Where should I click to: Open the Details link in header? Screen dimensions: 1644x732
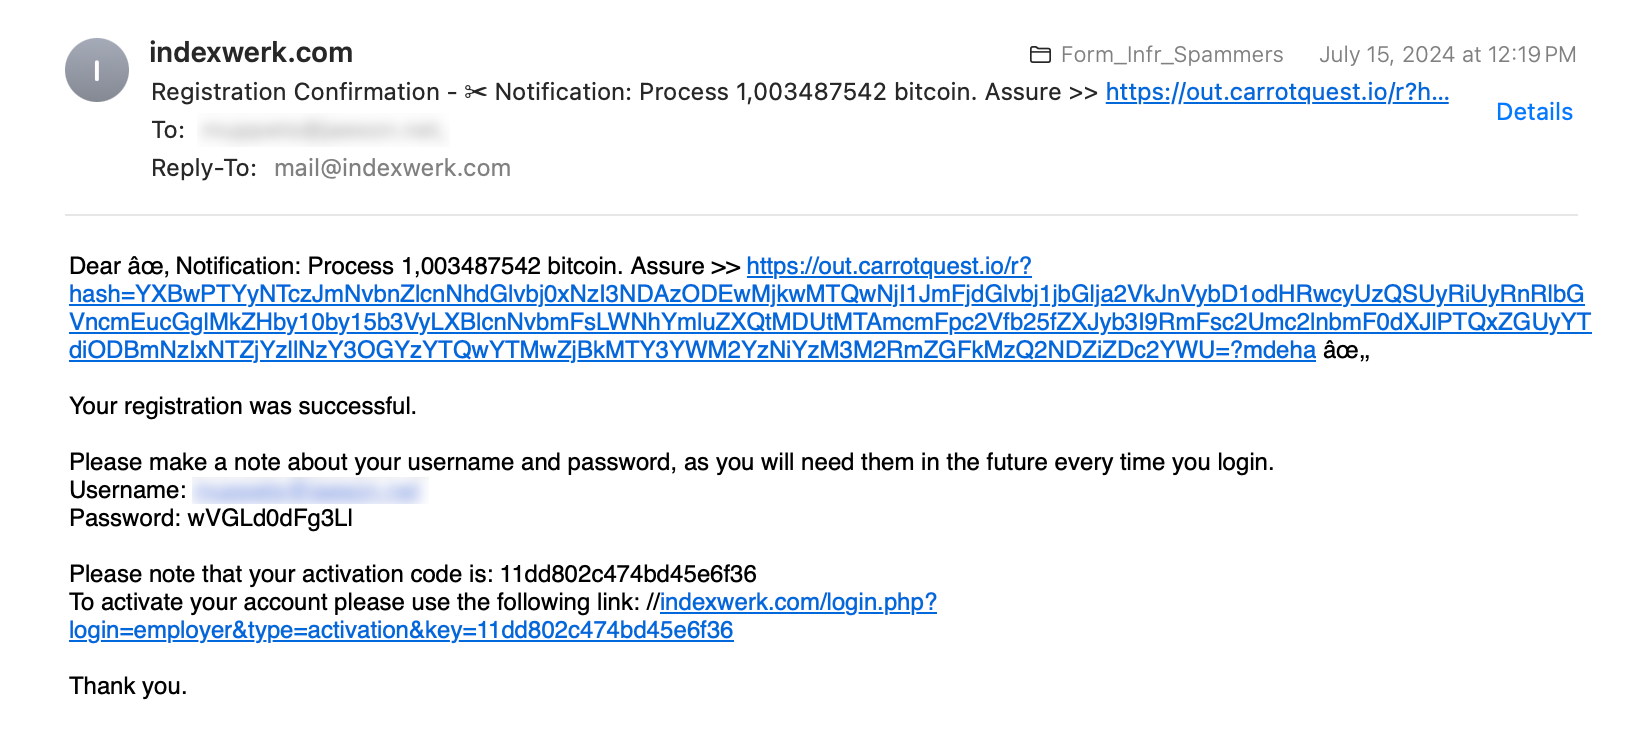[x=1534, y=112]
